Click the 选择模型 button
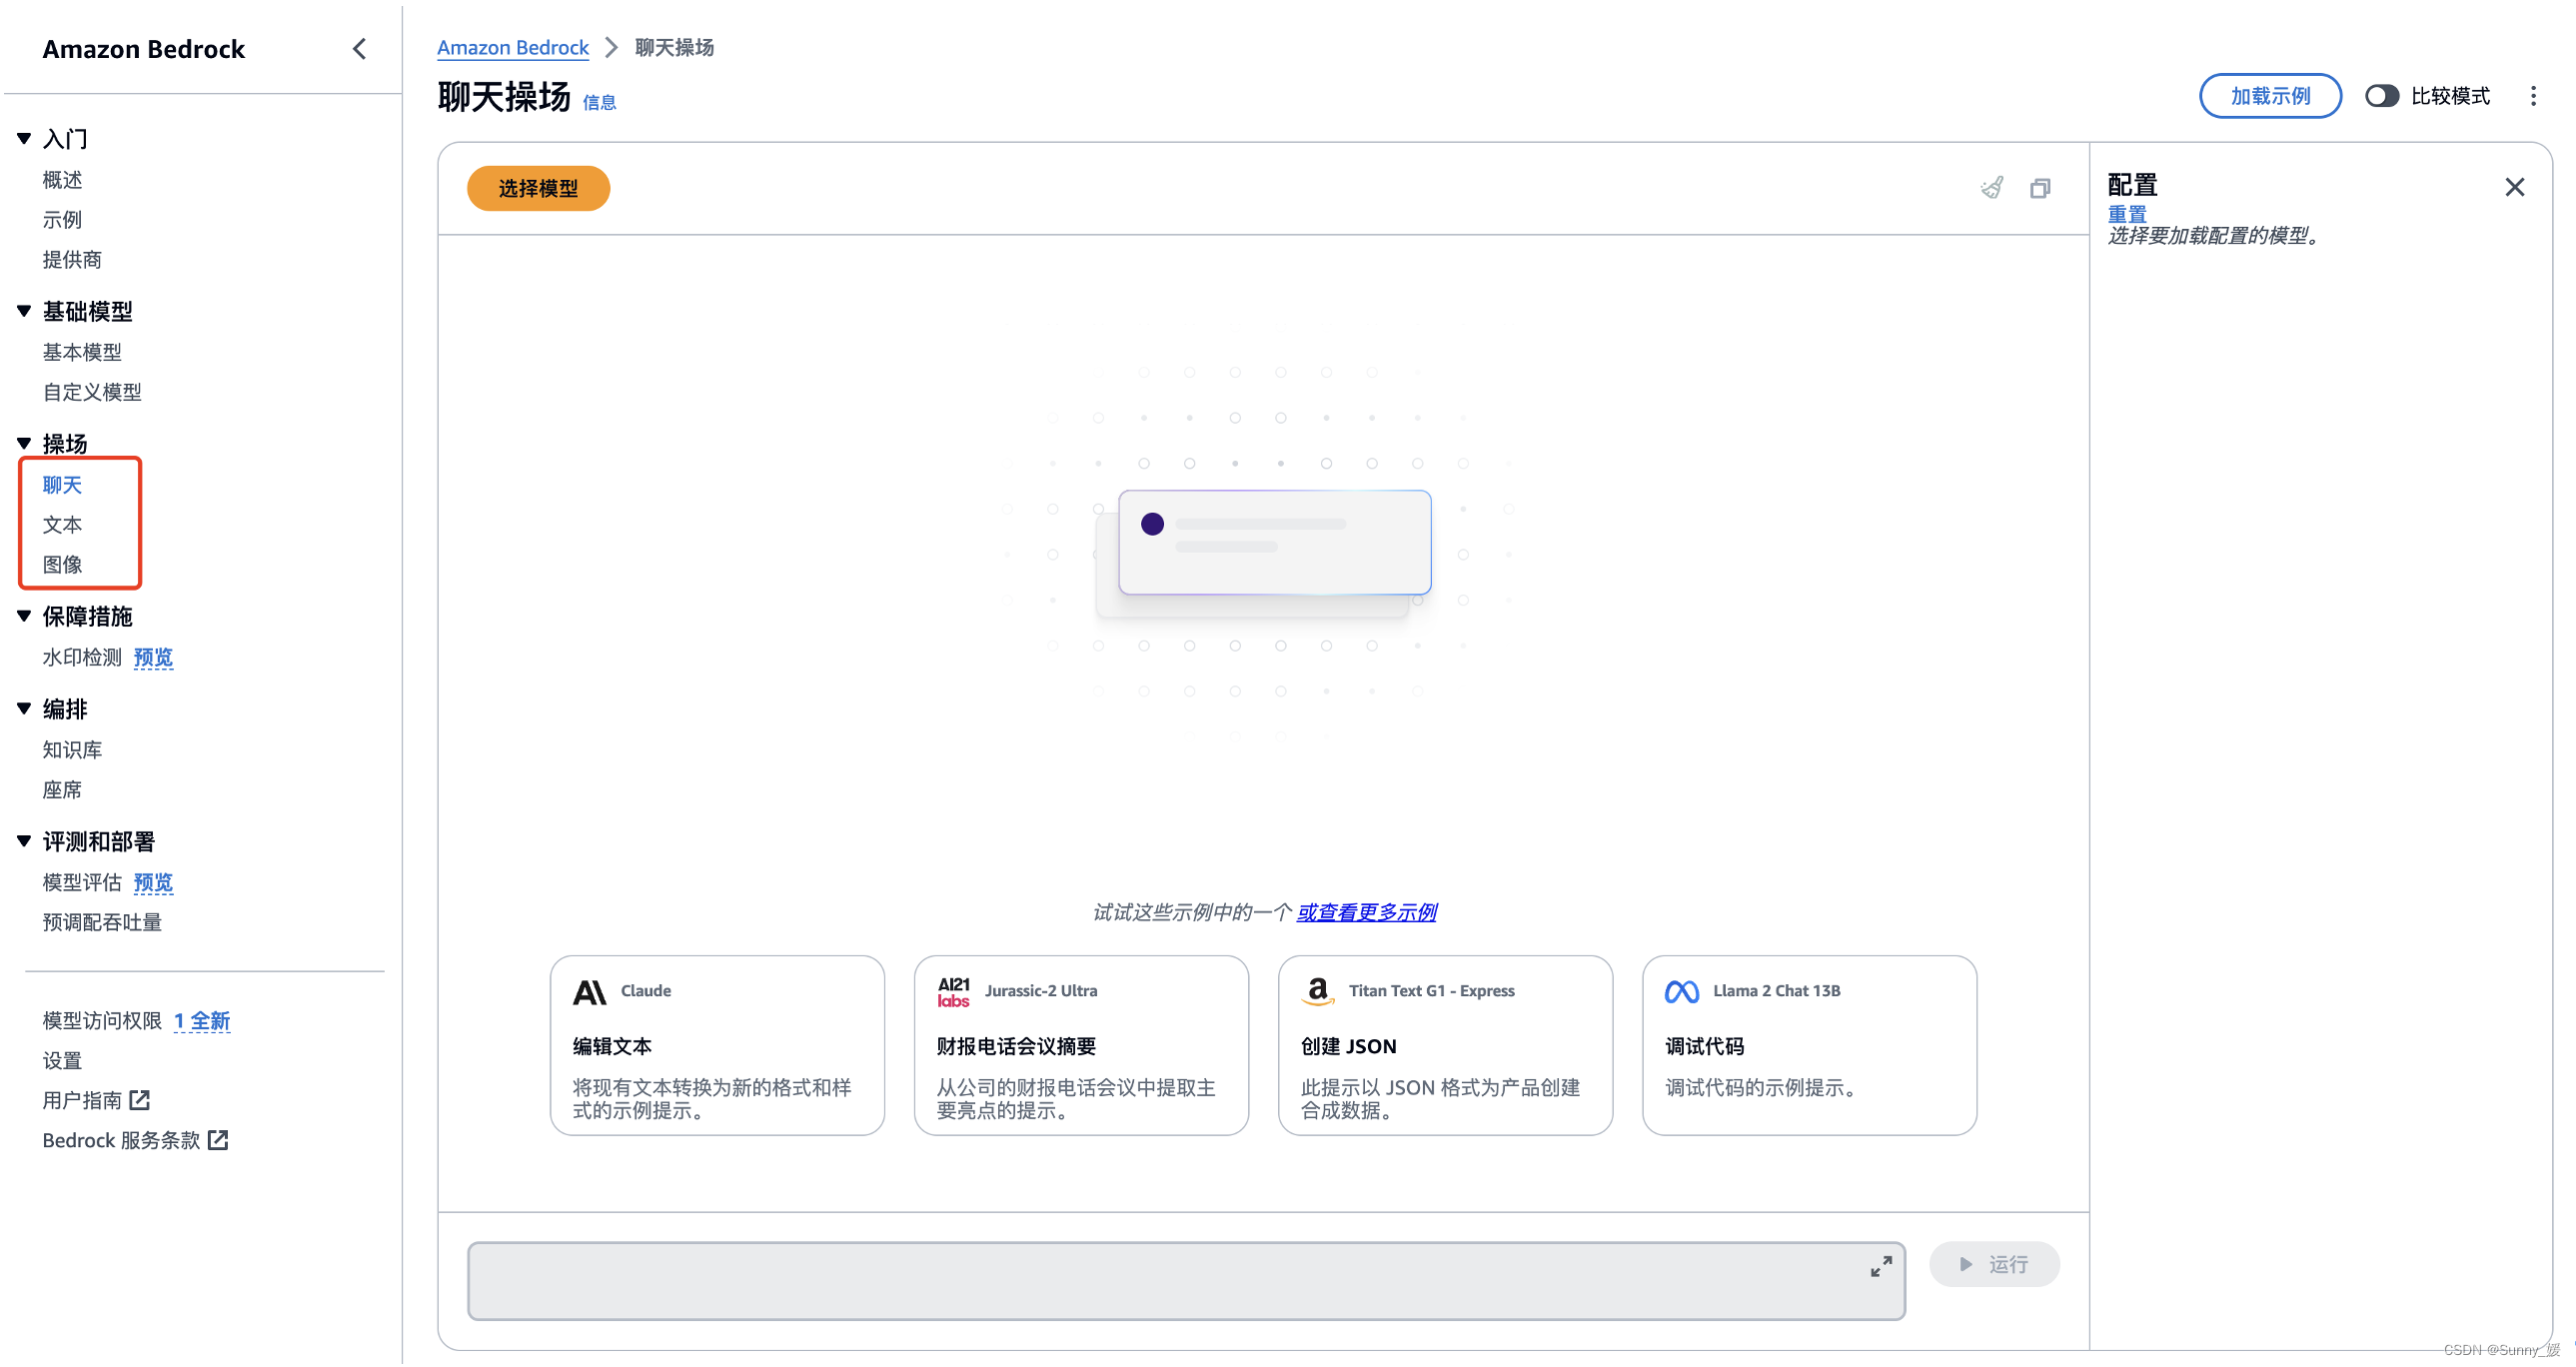2576x1367 pixels. click(538, 188)
